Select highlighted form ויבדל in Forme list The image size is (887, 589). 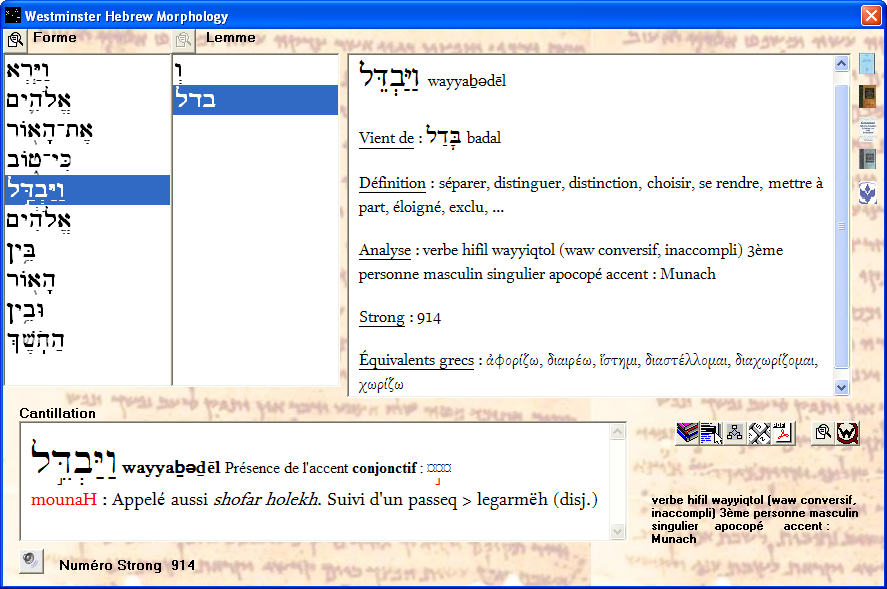[x=87, y=190]
